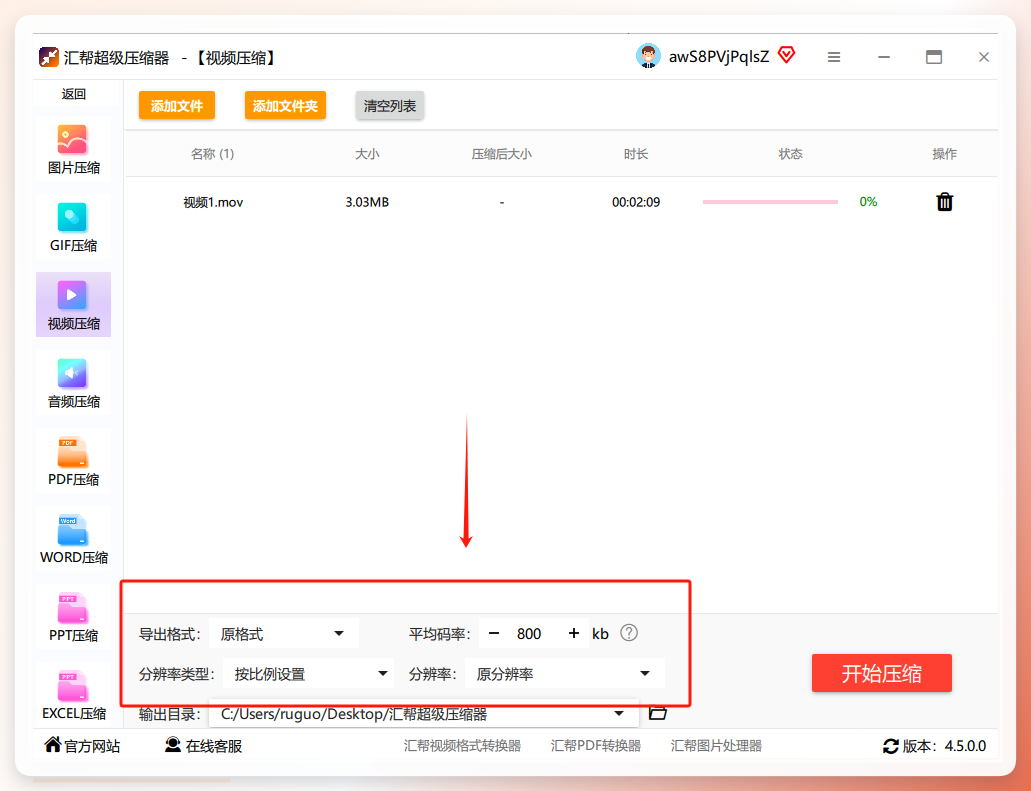This screenshot has height=791, width=1031.
Task: Click the 添加文件 button
Action: [x=177, y=106]
